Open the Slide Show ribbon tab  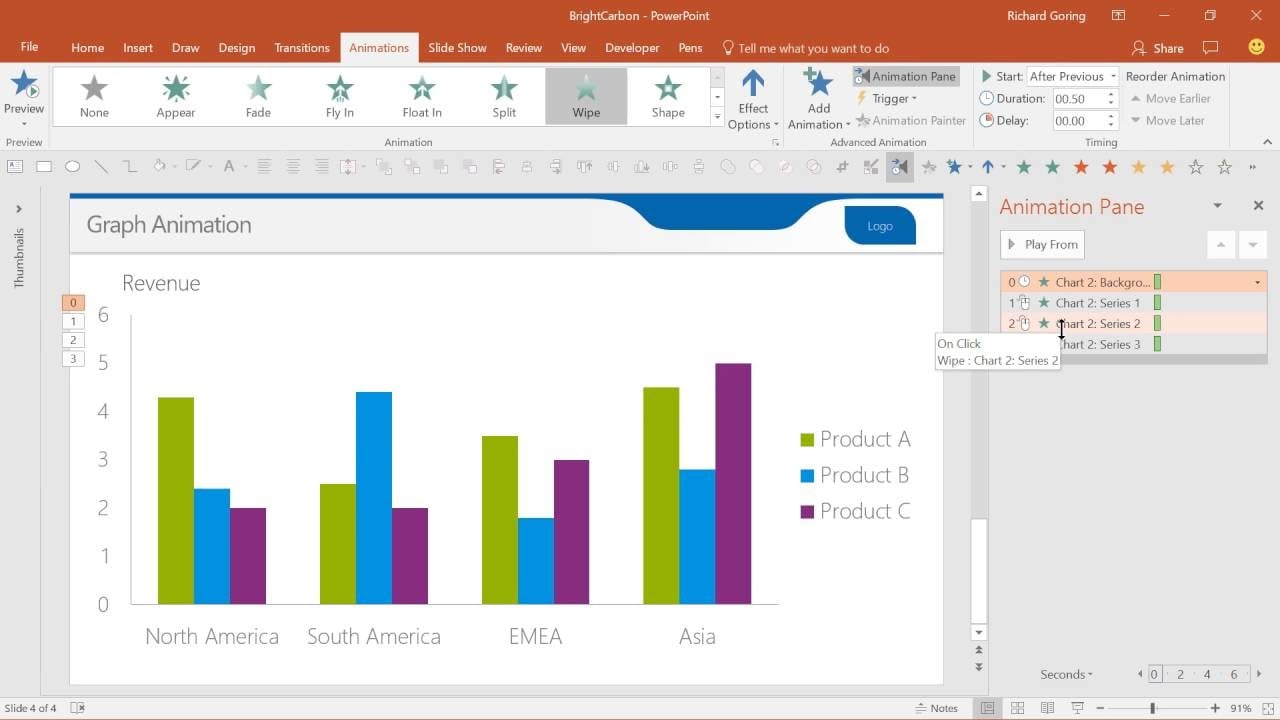[457, 47]
